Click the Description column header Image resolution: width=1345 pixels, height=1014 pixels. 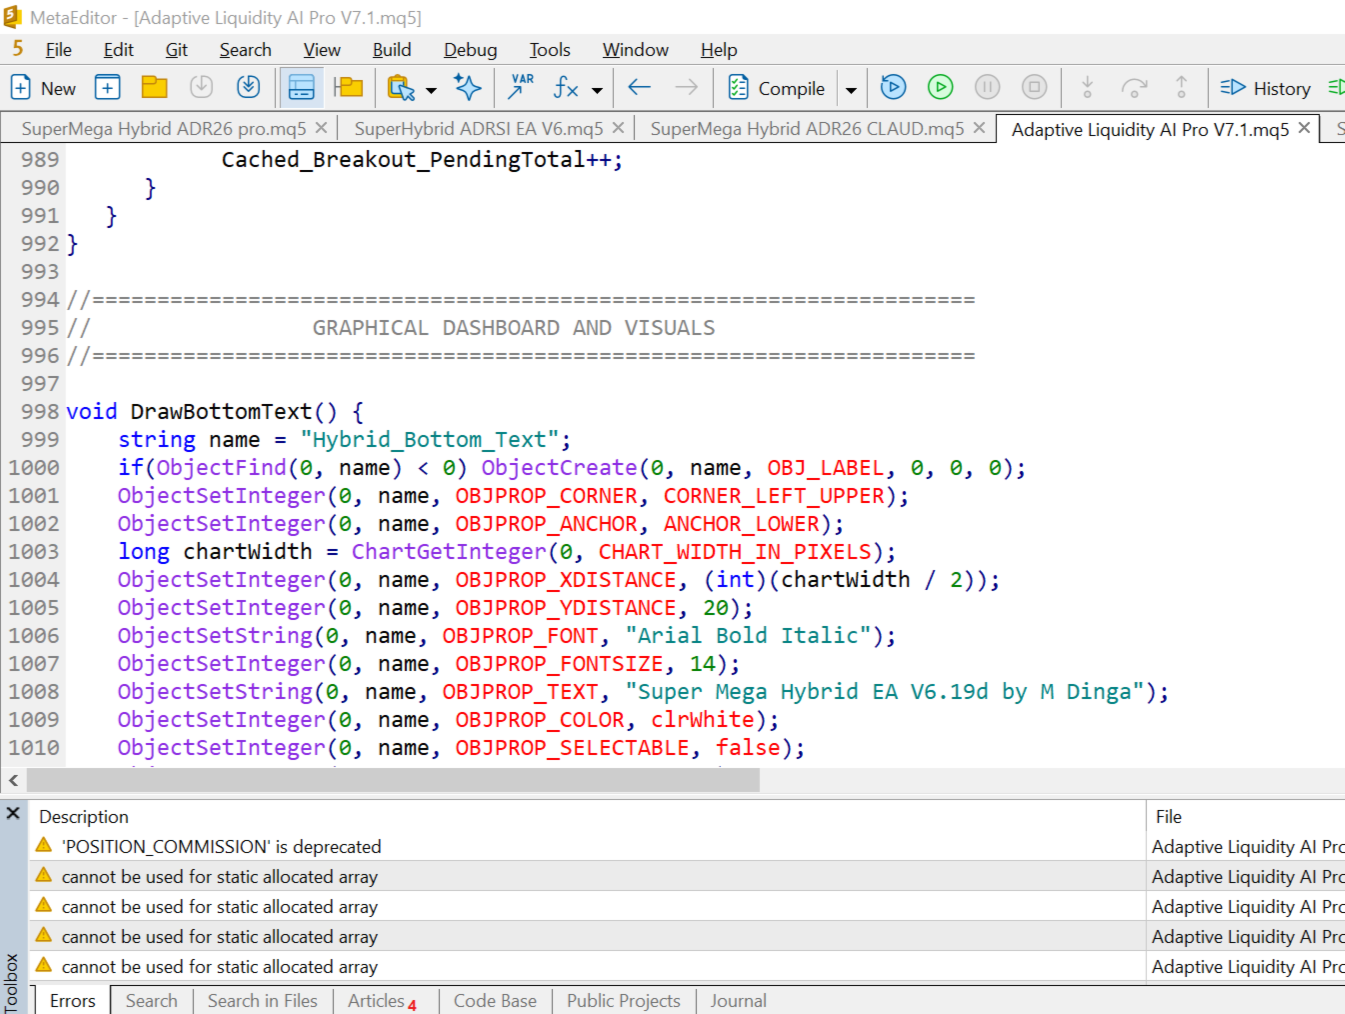(588, 817)
